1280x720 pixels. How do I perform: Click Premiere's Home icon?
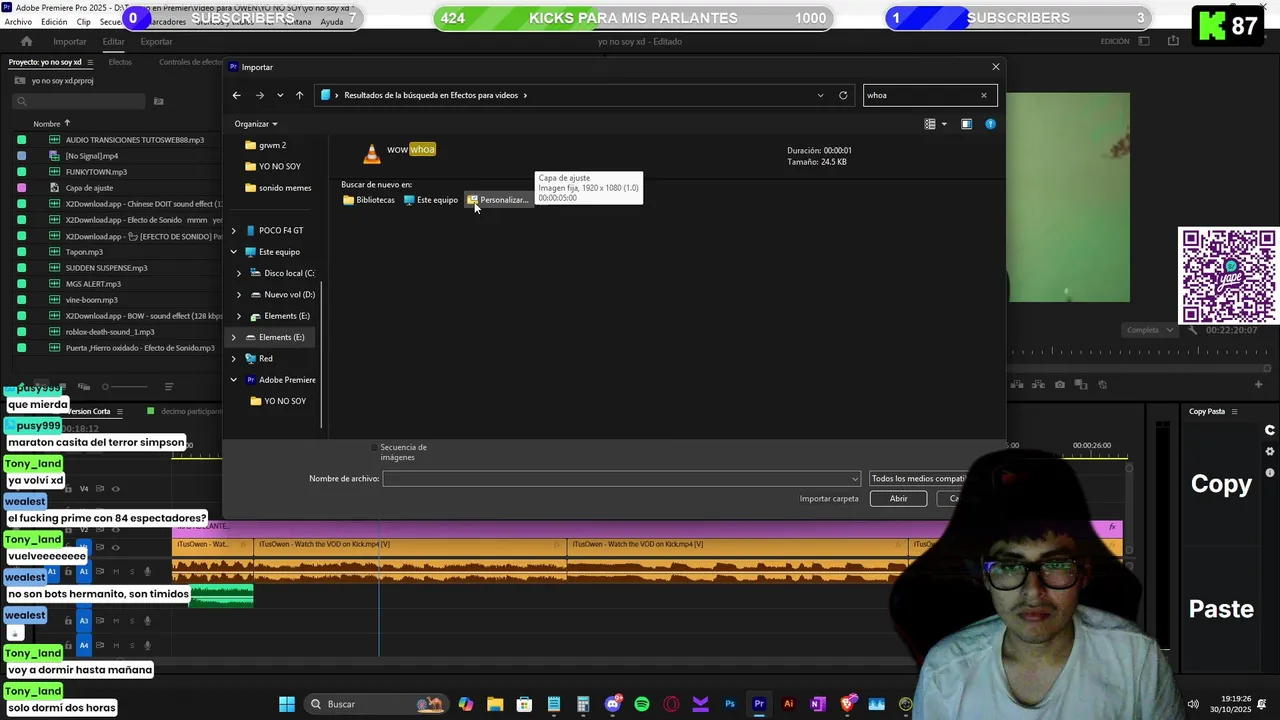[26, 41]
